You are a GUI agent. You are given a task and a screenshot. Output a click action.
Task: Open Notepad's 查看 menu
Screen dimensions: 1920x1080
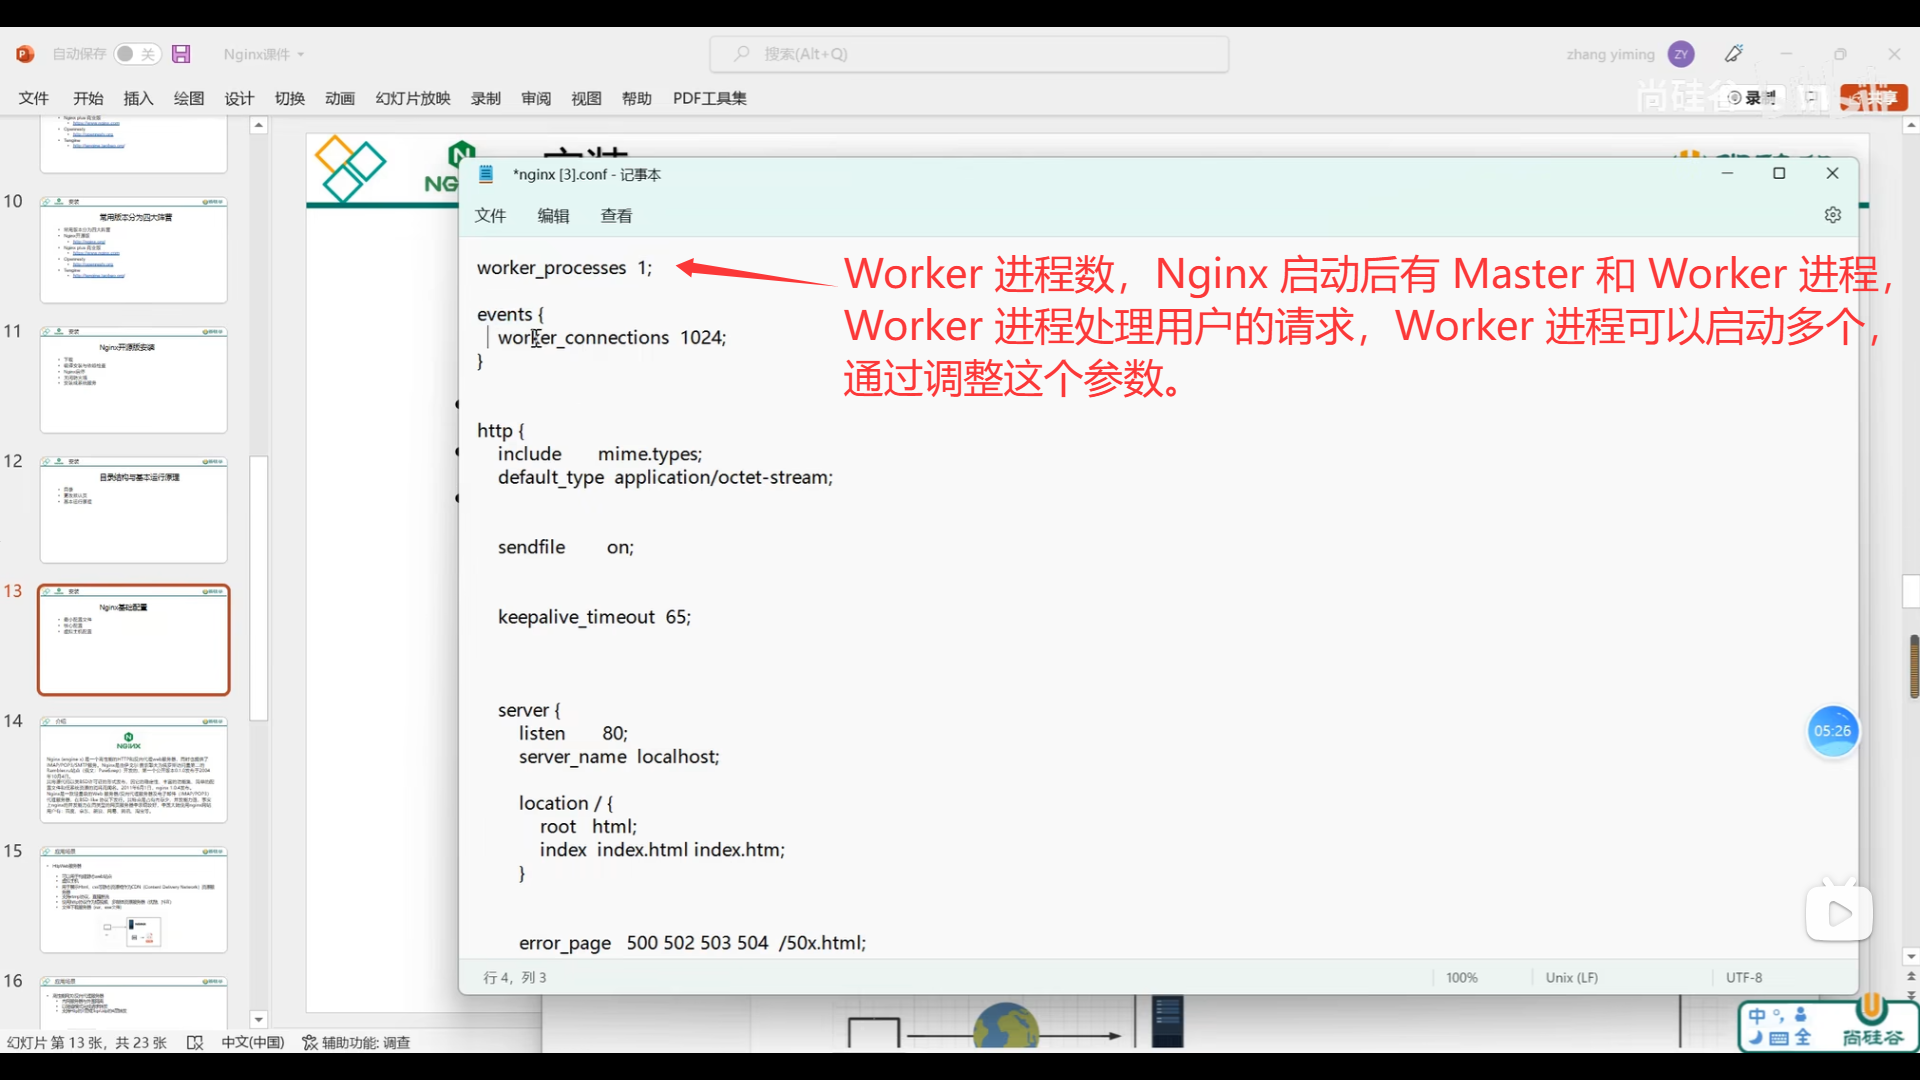pyautogui.click(x=616, y=215)
